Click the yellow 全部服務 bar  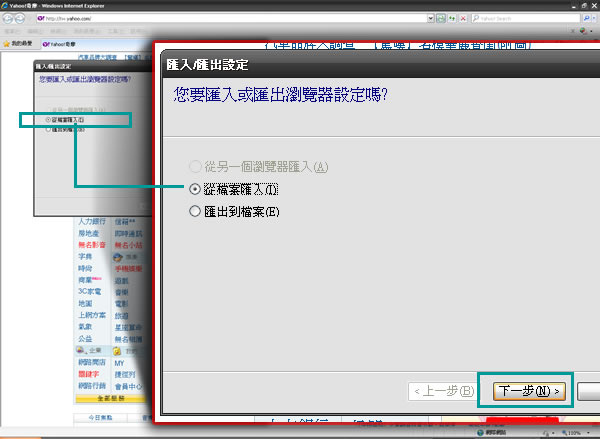coord(111,398)
